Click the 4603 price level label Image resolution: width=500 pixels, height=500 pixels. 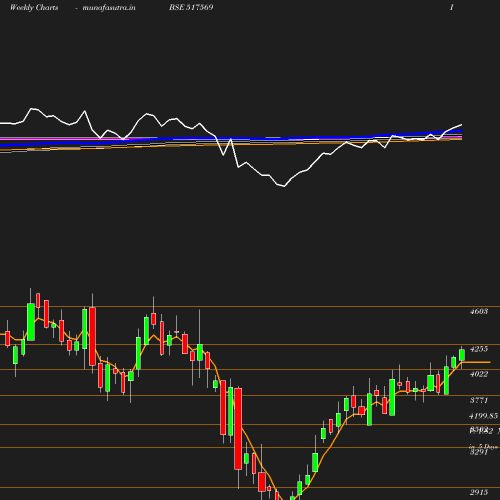(479, 311)
